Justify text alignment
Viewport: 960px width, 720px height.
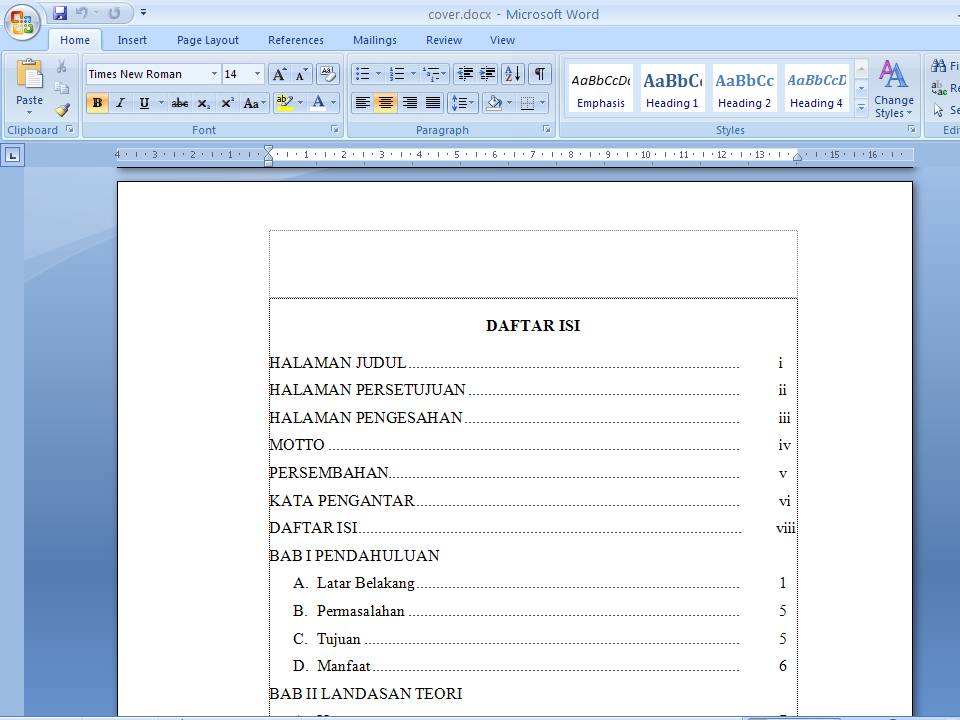(x=433, y=103)
